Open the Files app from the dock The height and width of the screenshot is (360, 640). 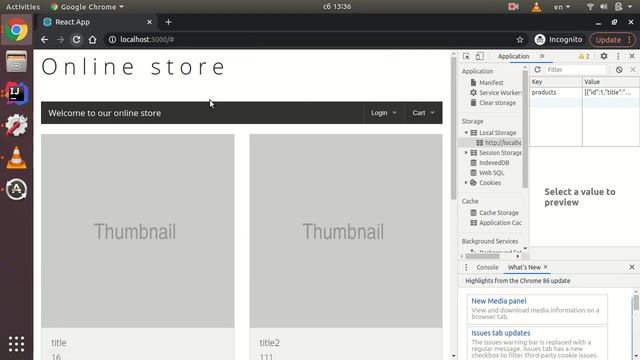point(16,62)
